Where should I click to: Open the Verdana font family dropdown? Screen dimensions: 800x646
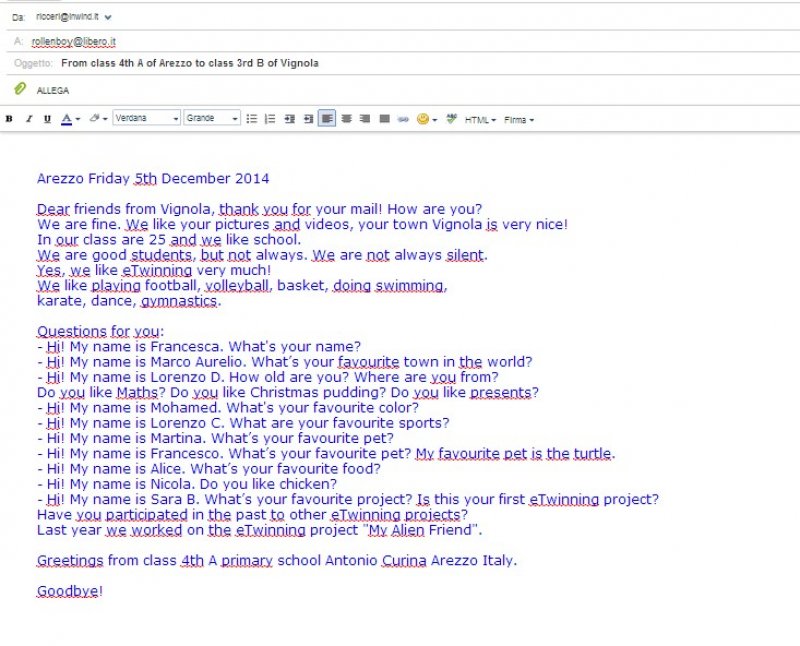click(x=147, y=118)
